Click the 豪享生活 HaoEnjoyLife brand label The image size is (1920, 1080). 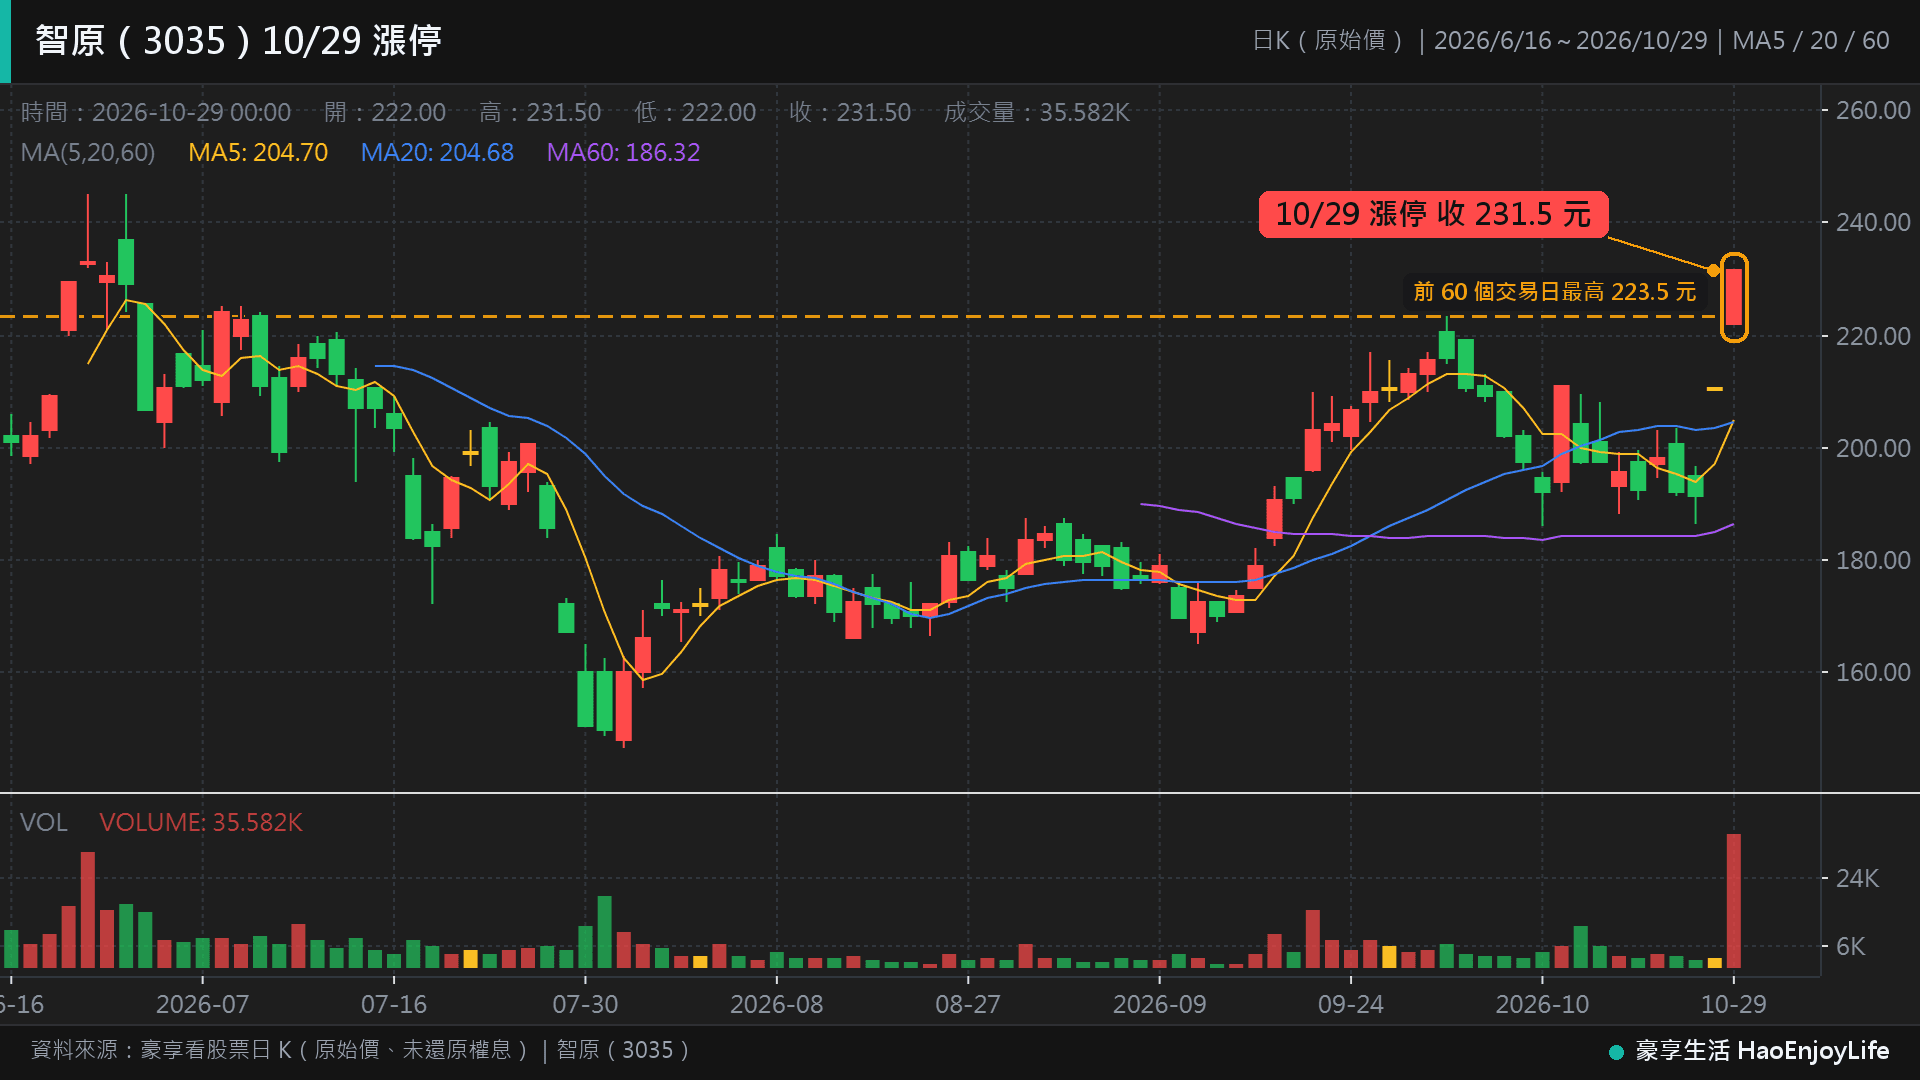tap(1762, 1050)
